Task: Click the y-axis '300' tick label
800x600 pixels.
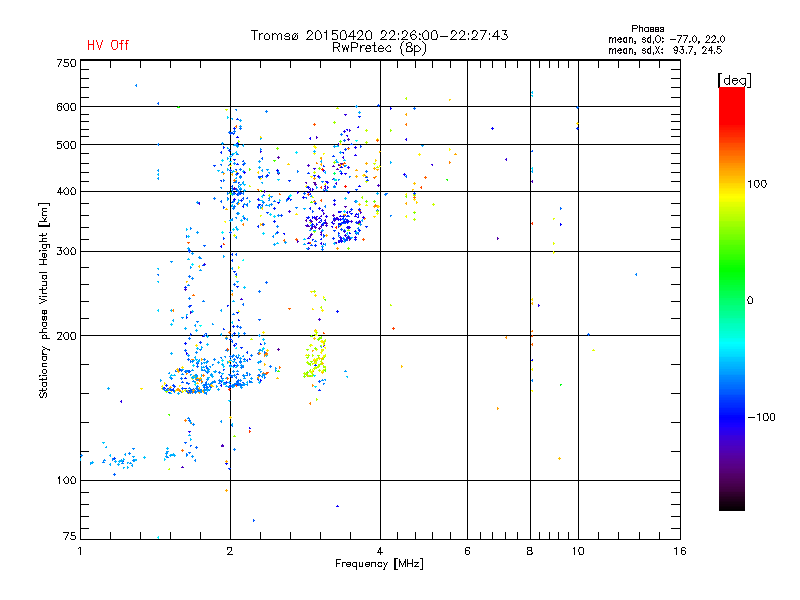Action: pos(66,251)
